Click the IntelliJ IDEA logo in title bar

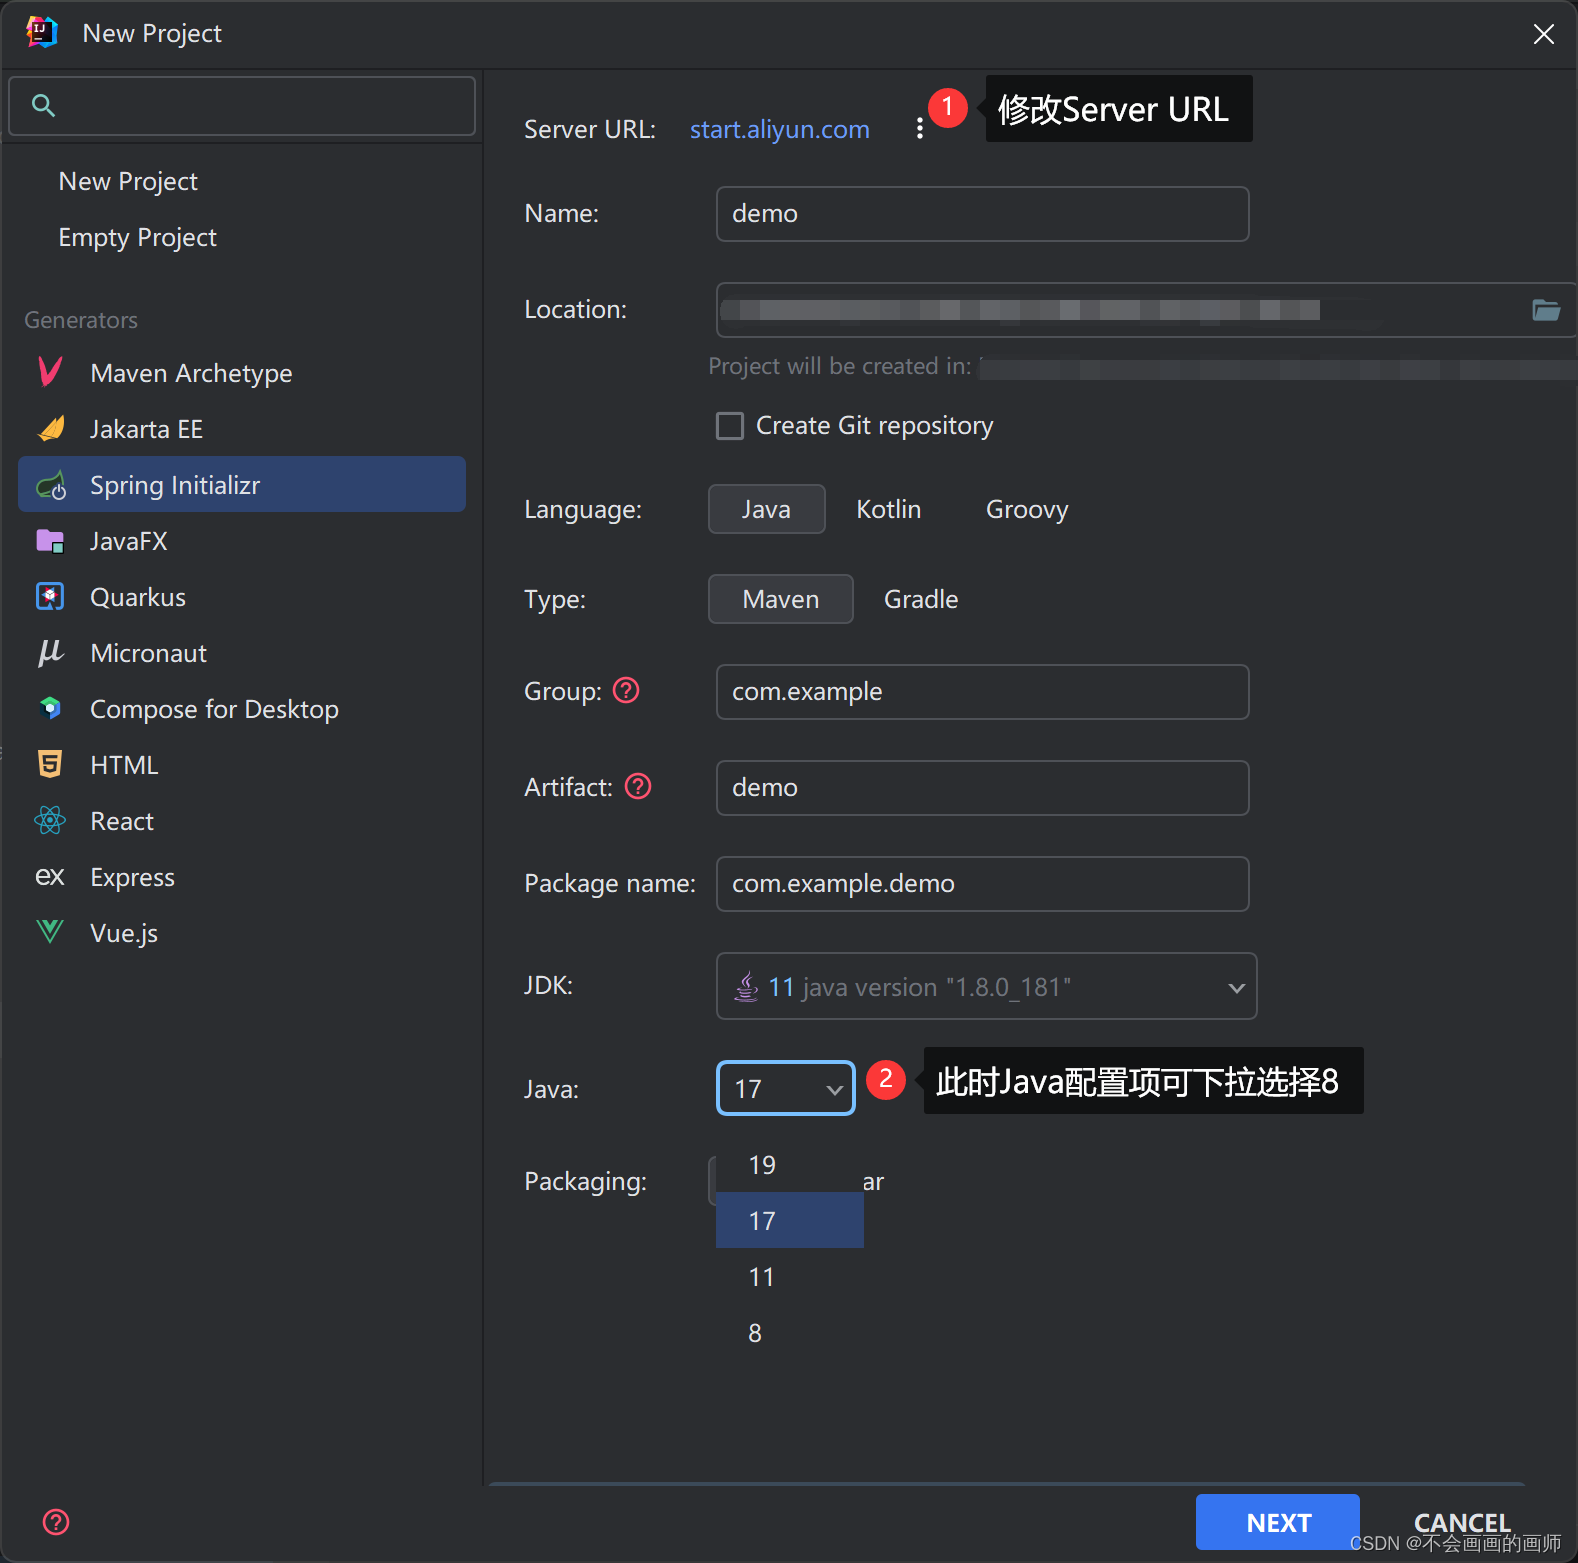pyautogui.click(x=42, y=32)
